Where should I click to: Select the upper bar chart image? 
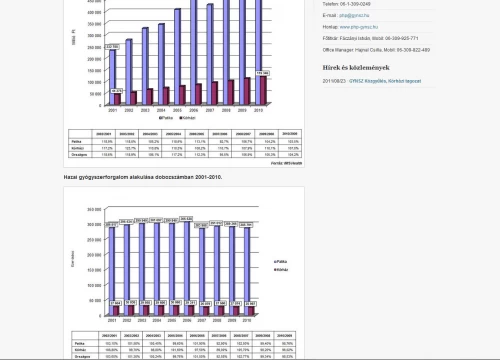(x=184, y=83)
